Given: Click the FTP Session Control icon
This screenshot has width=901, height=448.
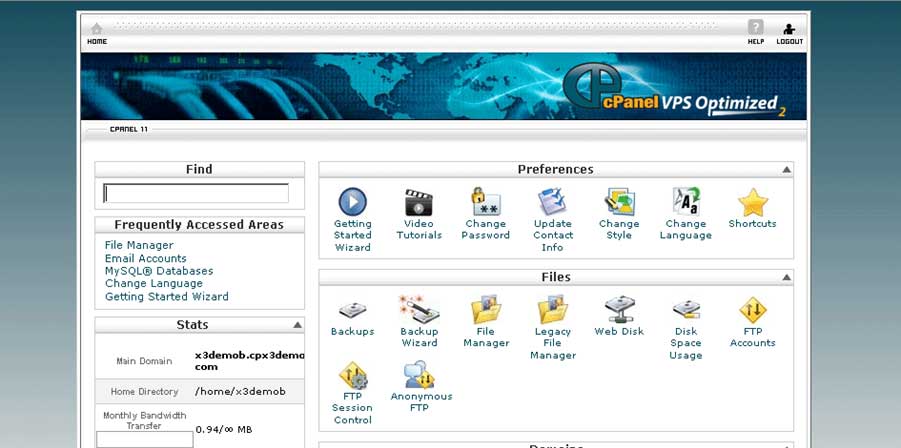Looking at the screenshot, I should [352, 376].
